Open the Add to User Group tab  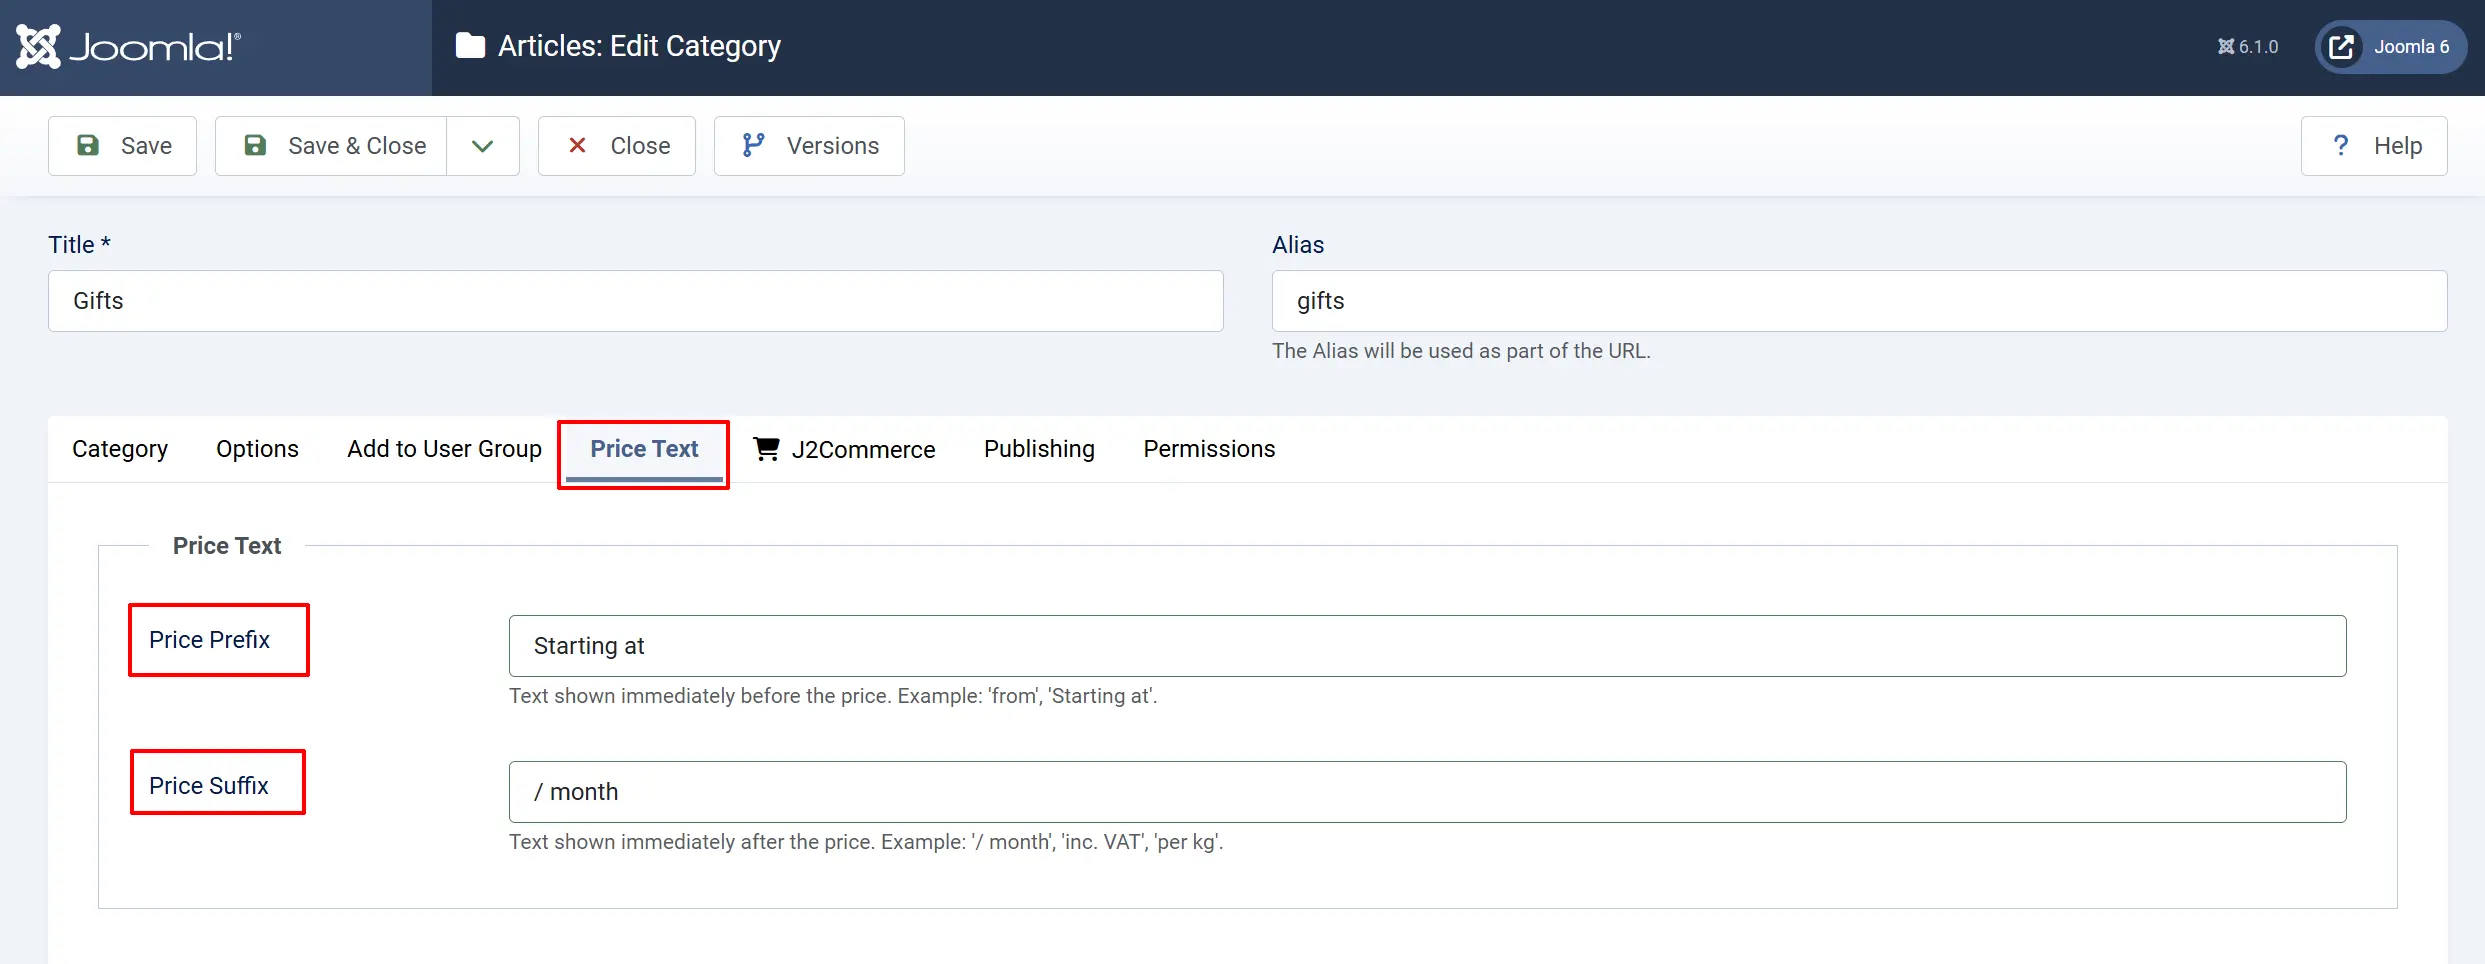[444, 449]
